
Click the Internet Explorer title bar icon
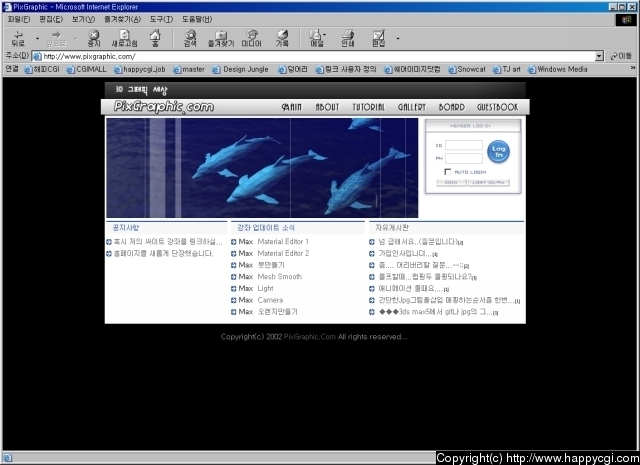tap(7, 7)
